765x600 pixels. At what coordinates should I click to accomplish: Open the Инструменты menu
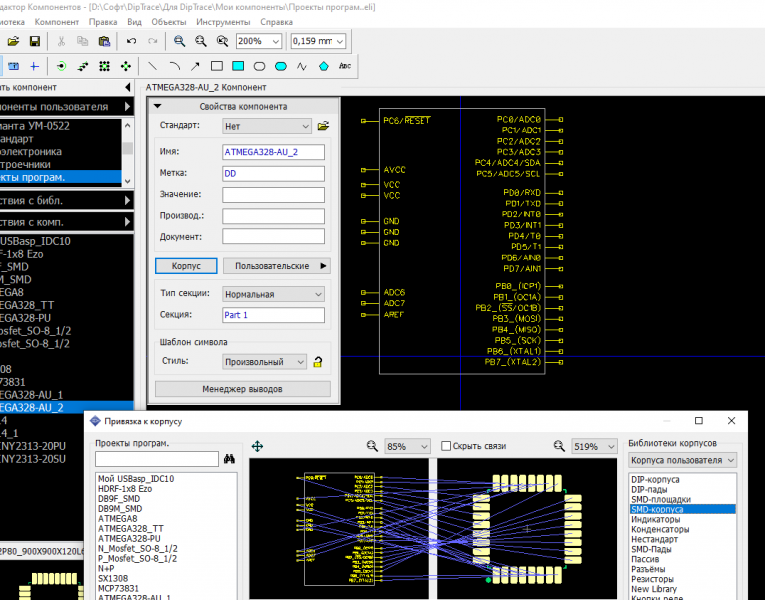[x=223, y=22]
